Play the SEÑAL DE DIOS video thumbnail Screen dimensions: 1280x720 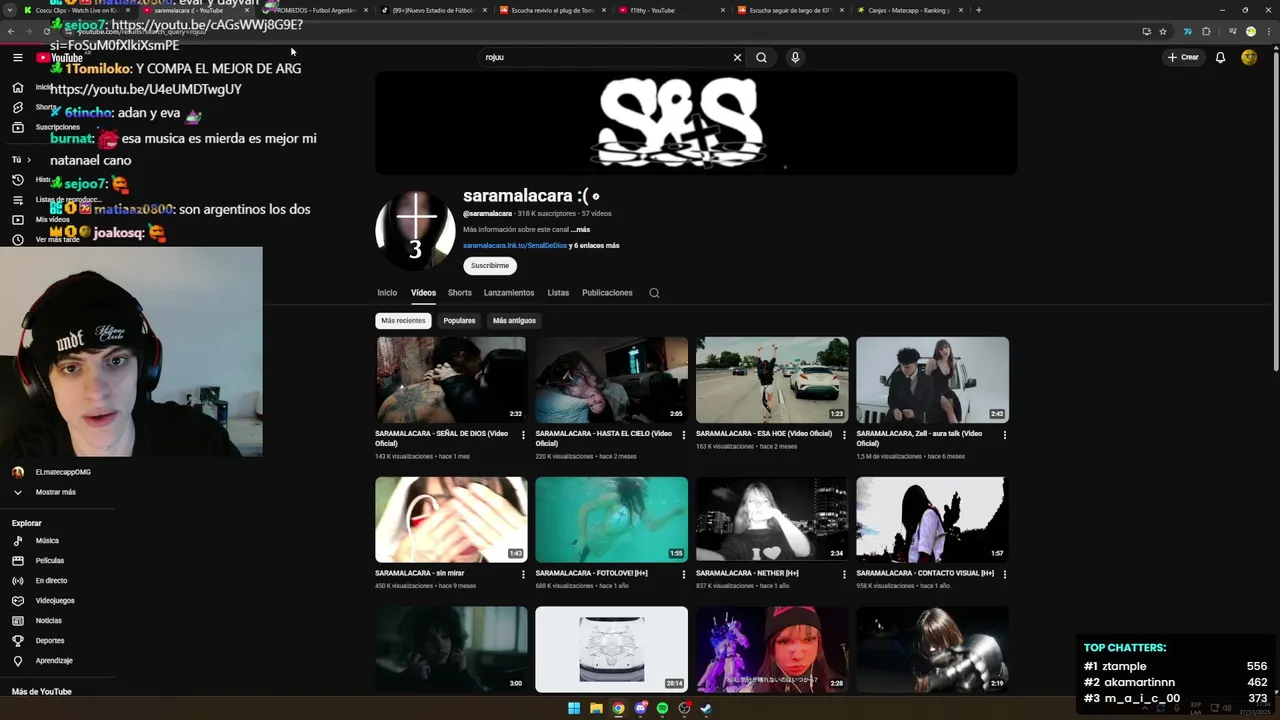[451, 380]
